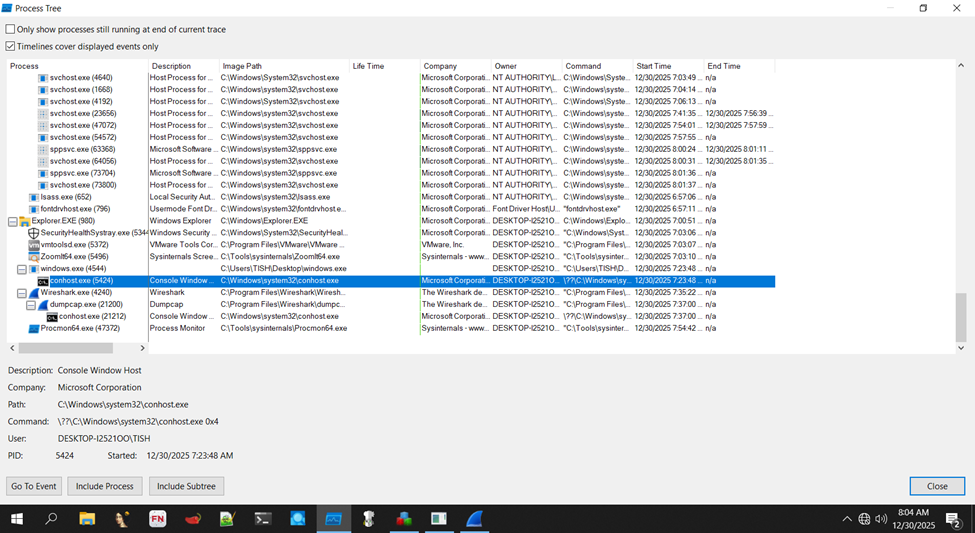Click horizontal scrollbar left arrow
This screenshot has height=533, width=975.
click(x=12, y=348)
